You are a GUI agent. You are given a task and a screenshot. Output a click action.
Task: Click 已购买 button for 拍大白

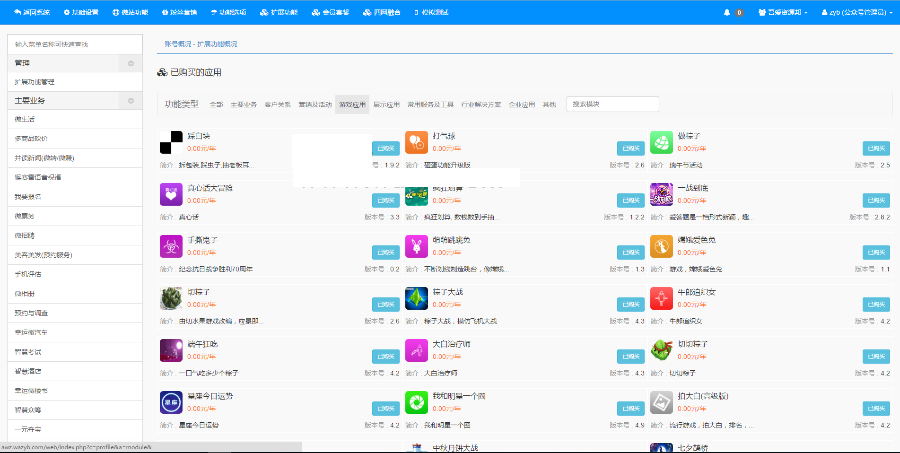[876, 408]
